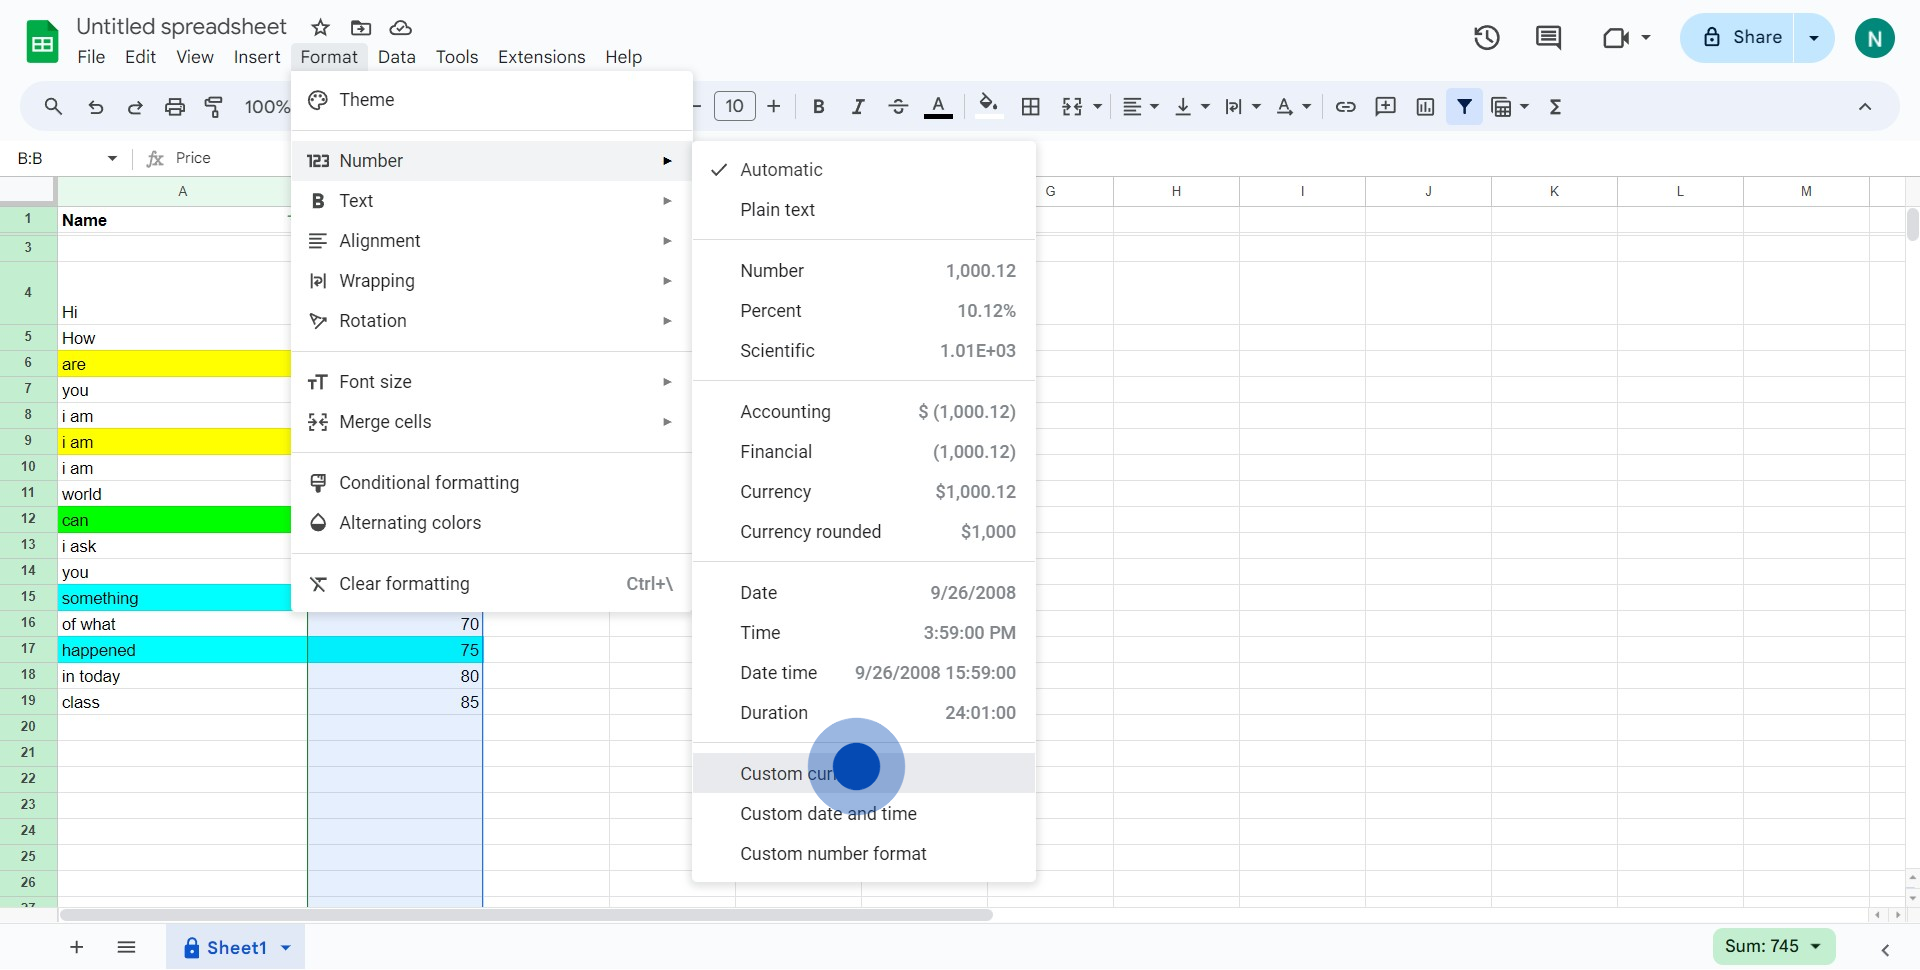
Task: Open the Insert menu
Action: pyautogui.click(x=257, y=57)
